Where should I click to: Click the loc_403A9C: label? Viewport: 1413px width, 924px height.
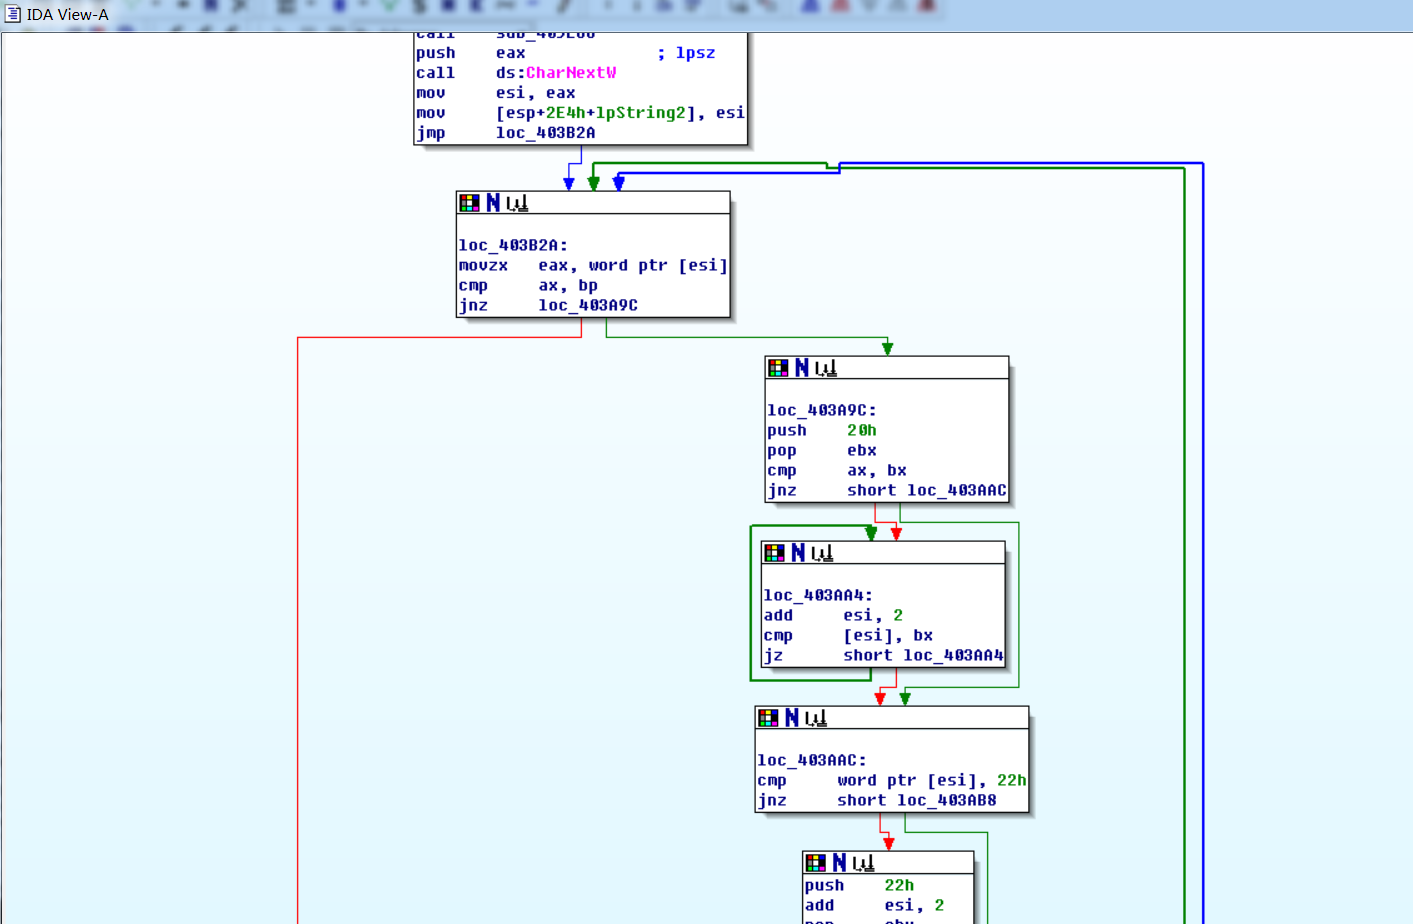822,410
